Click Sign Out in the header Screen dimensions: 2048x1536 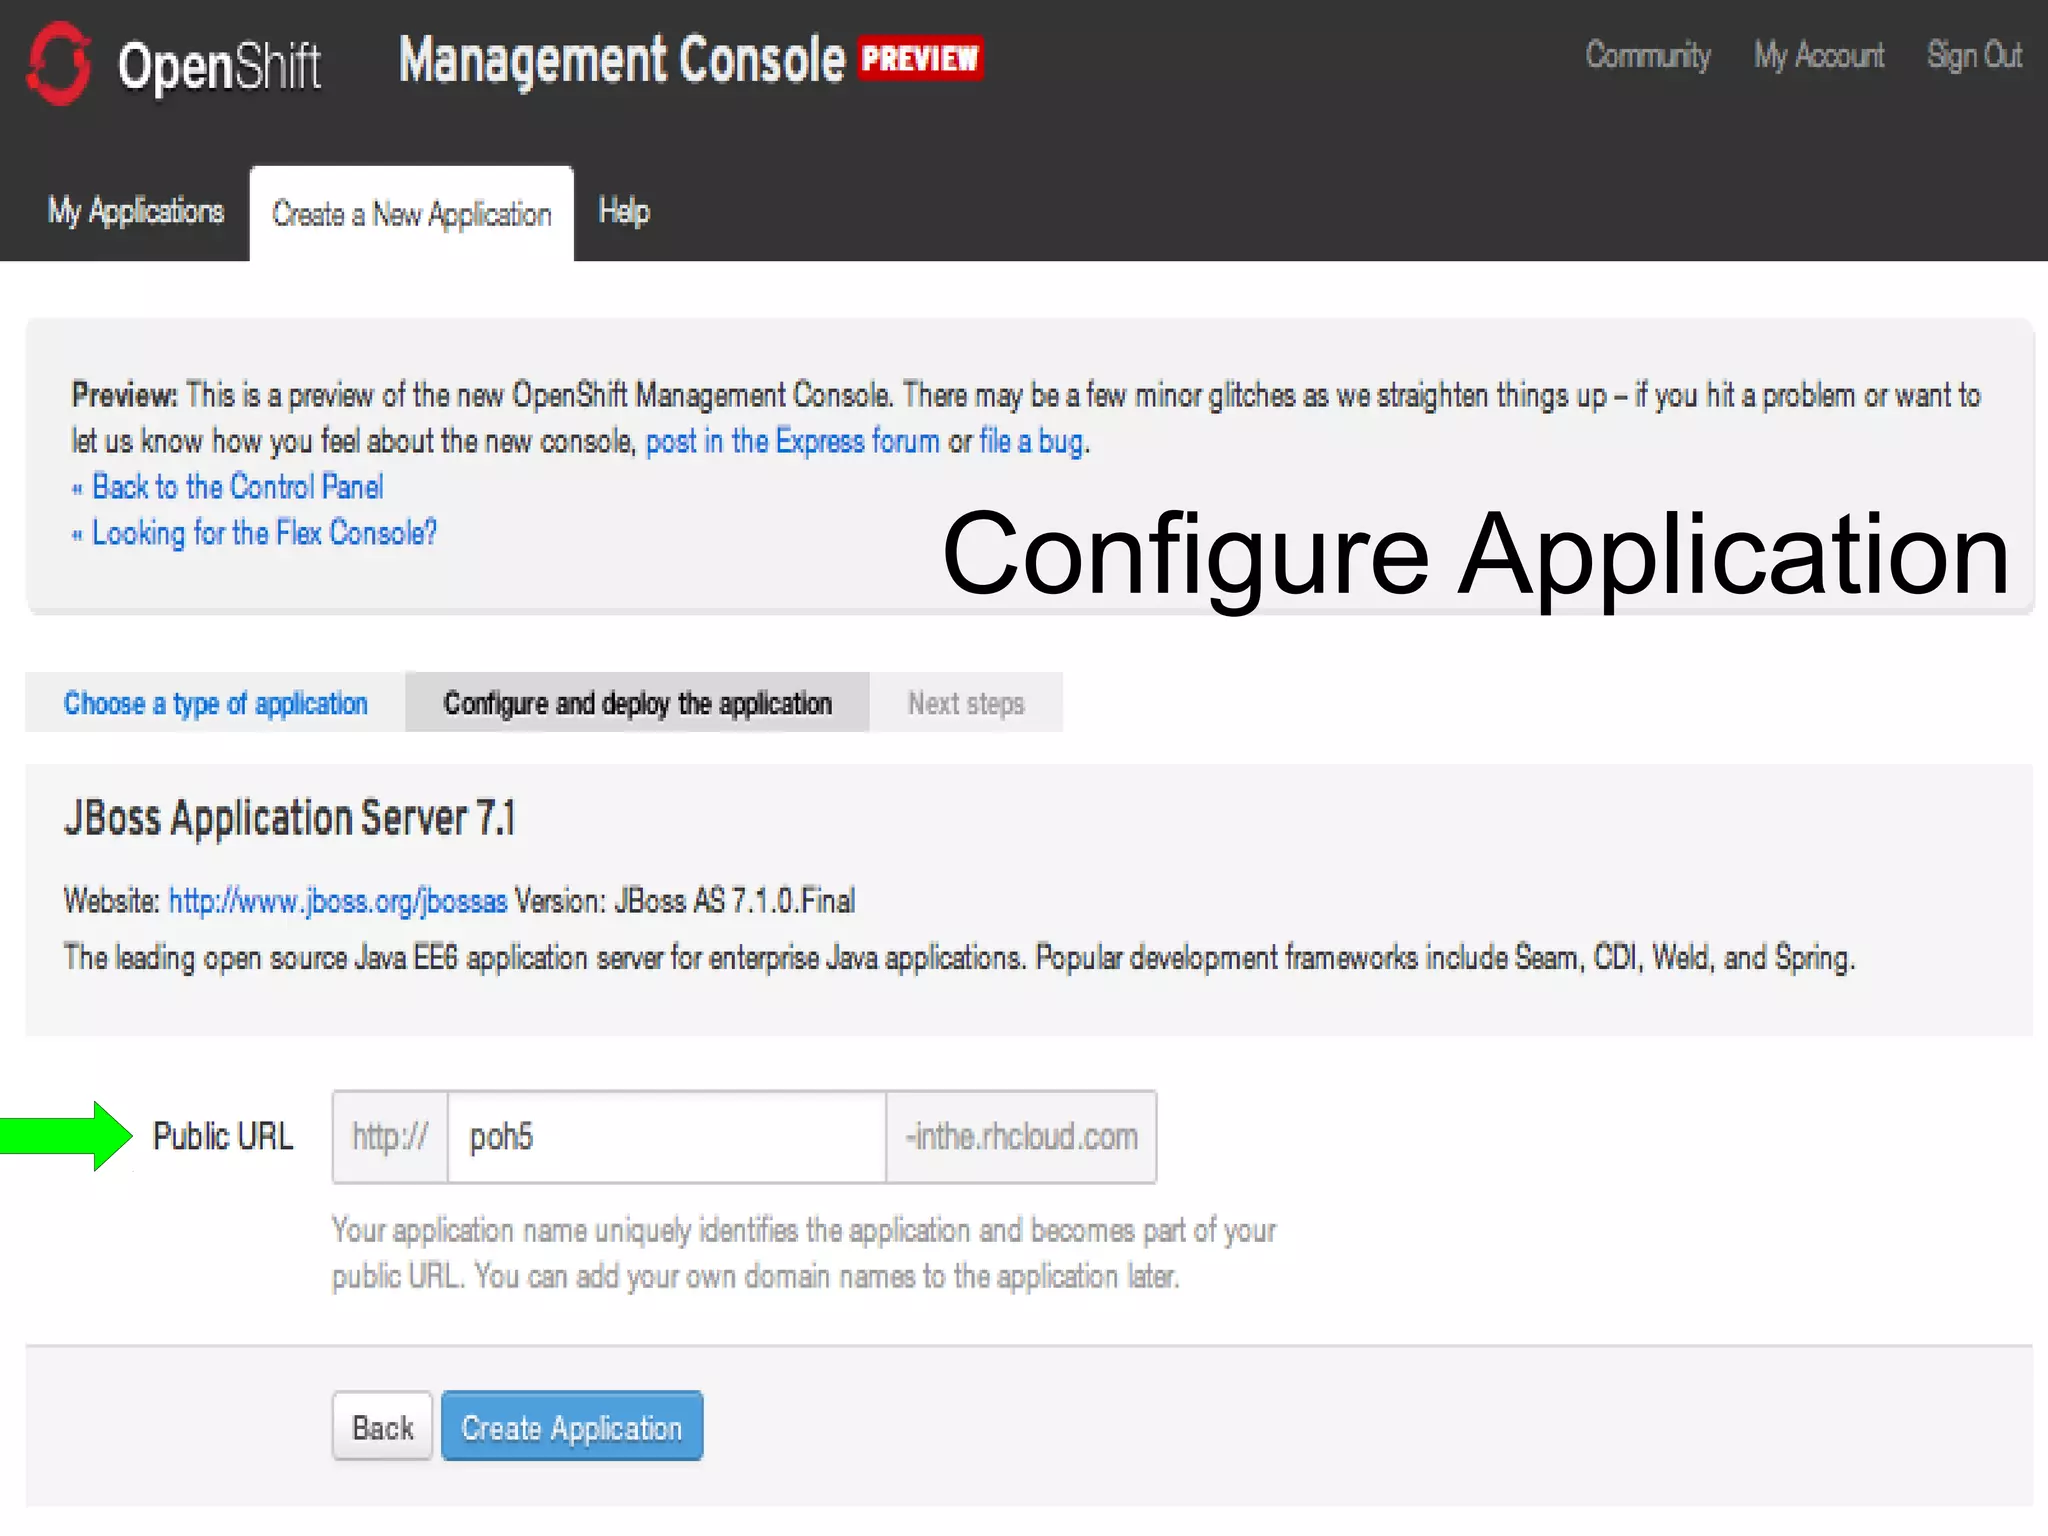pos(1974,55)
